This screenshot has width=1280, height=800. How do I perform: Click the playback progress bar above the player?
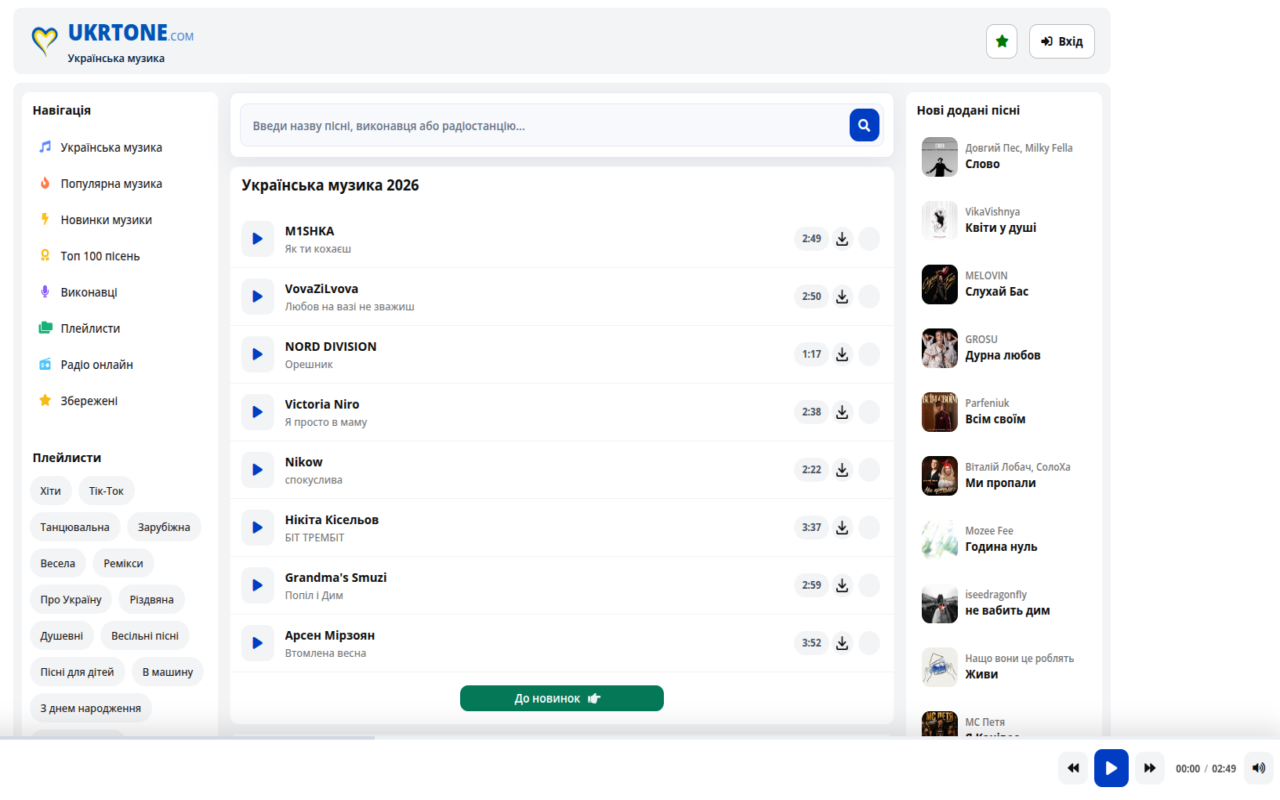[640, 738]
